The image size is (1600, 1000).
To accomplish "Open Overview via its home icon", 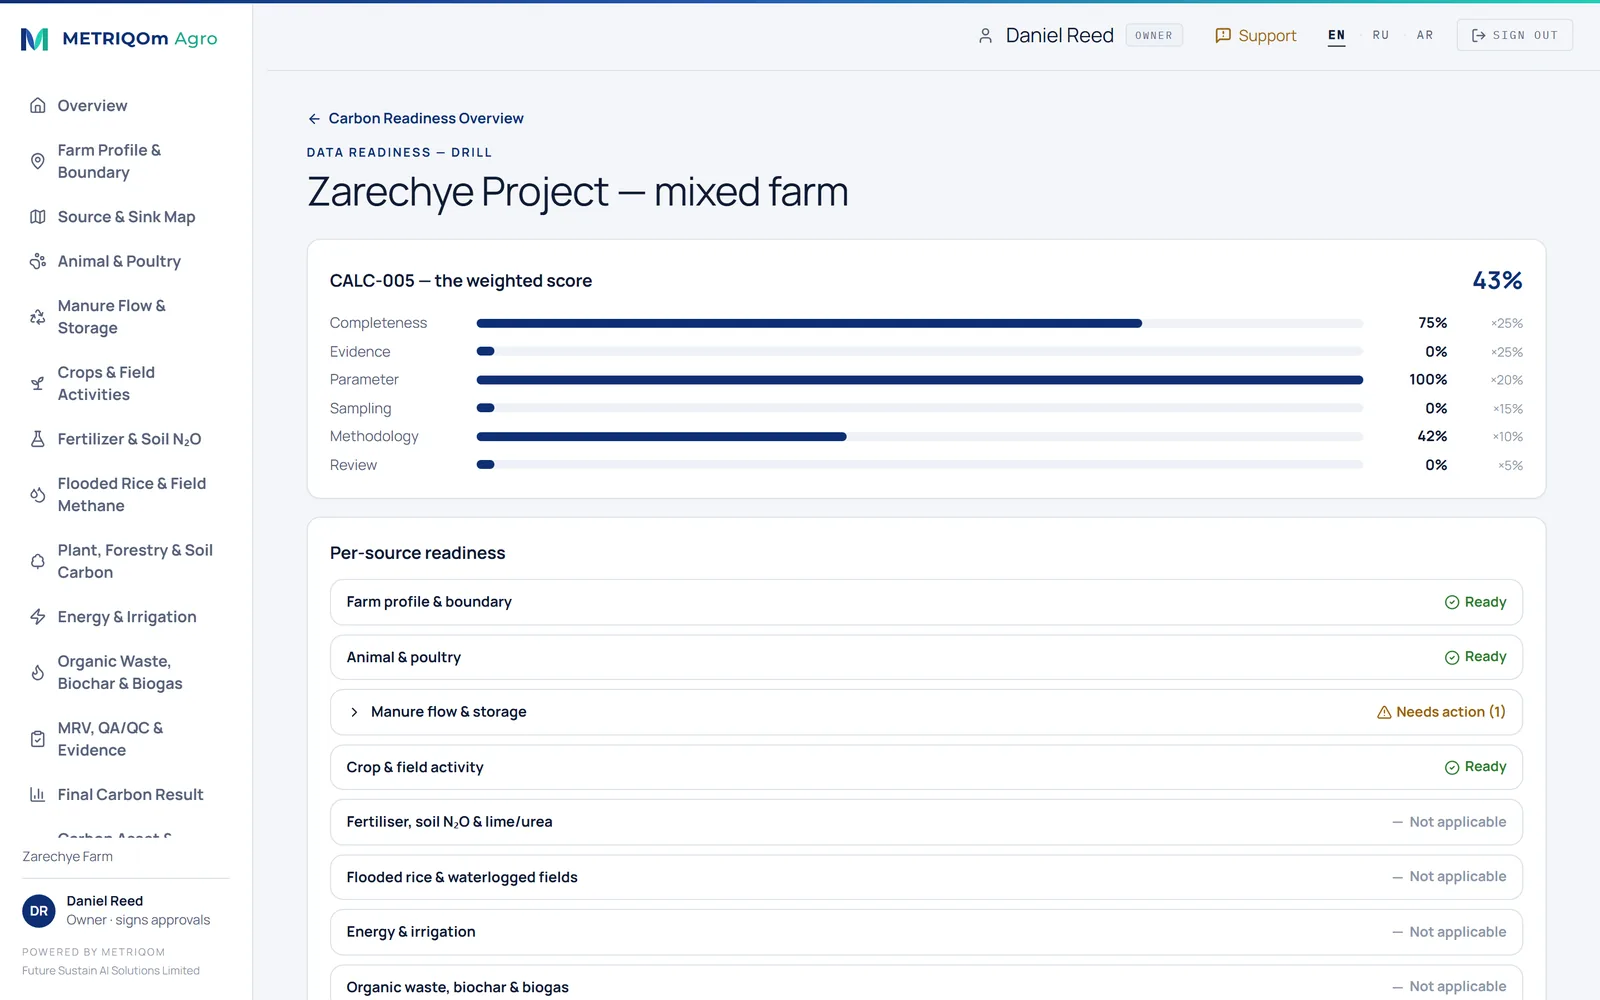I will (x=38, y=105).
